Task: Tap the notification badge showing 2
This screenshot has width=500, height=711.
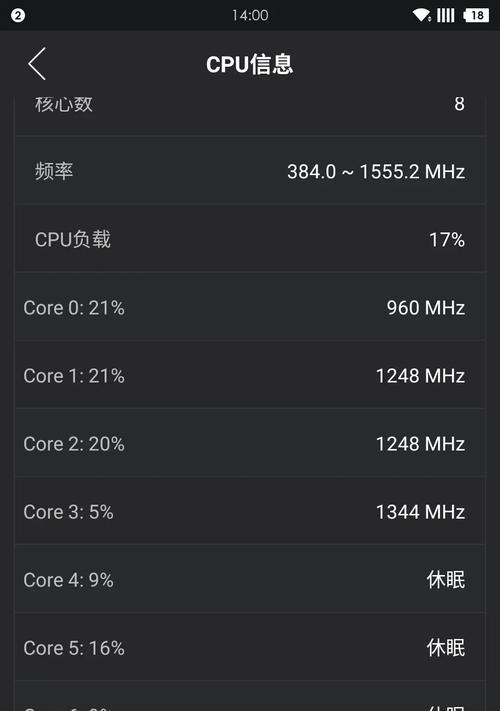Action: (x=18, y=15)
